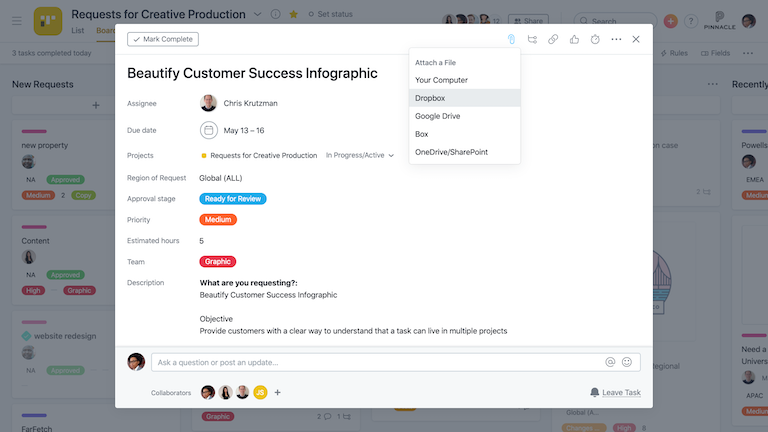Viewport: 768px width, 432px height.
Task: Click the Leave Task bell link
Action: [615, 392]
